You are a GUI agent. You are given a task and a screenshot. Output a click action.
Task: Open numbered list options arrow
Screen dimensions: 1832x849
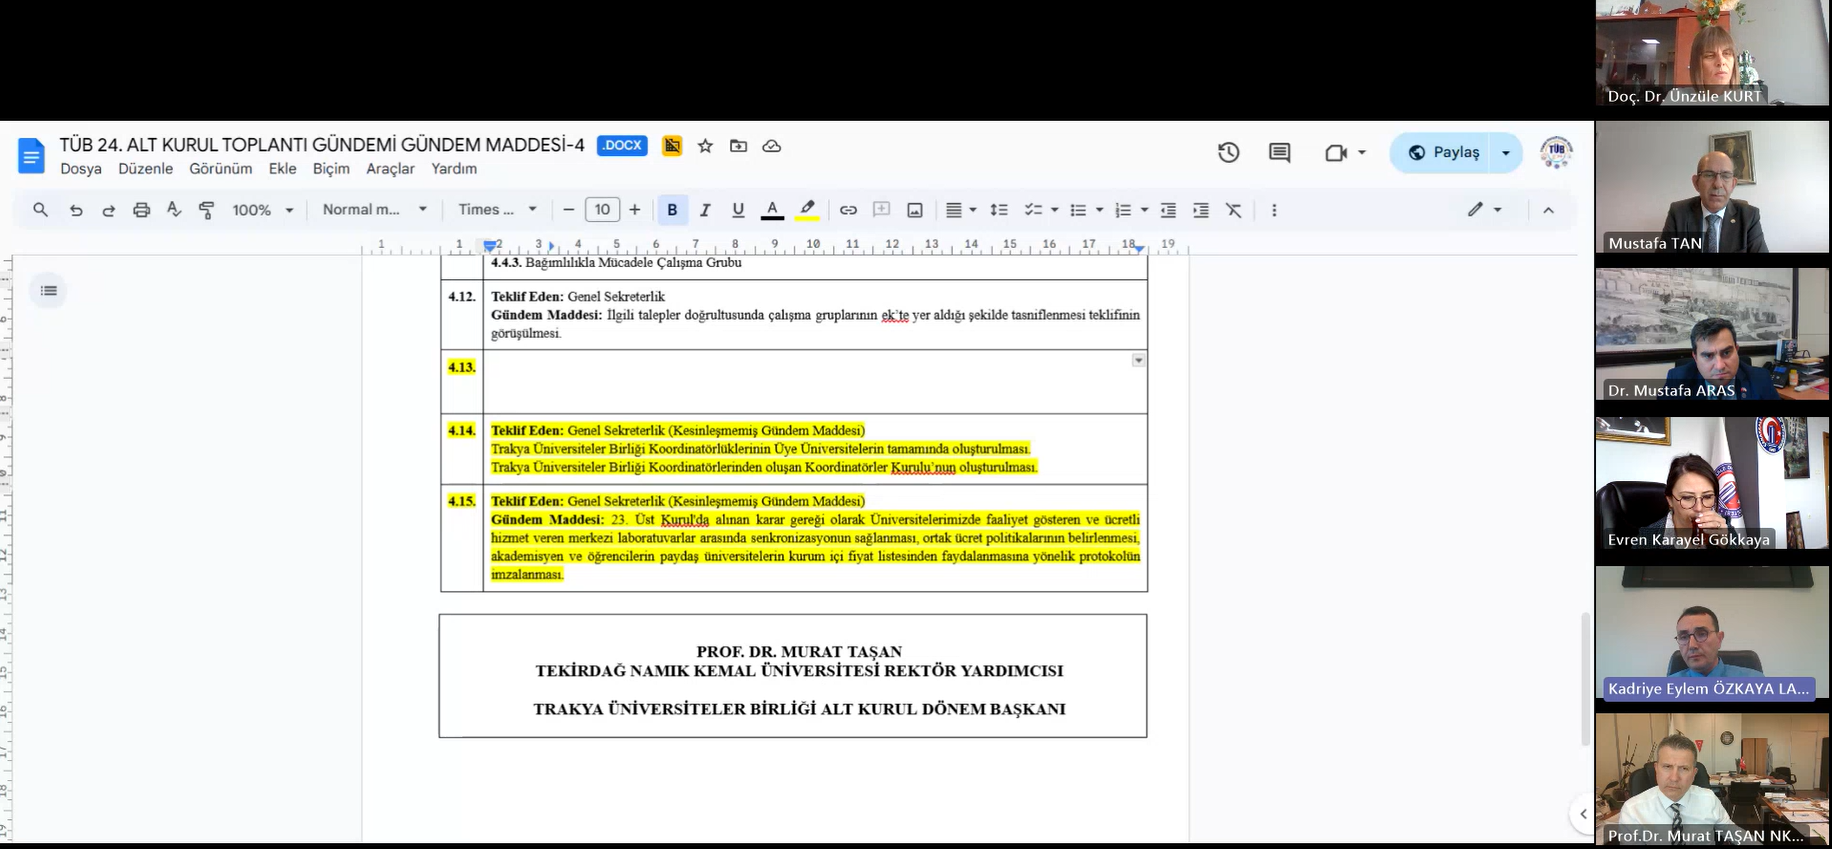pyautogui.click(x=1144, y=210)
